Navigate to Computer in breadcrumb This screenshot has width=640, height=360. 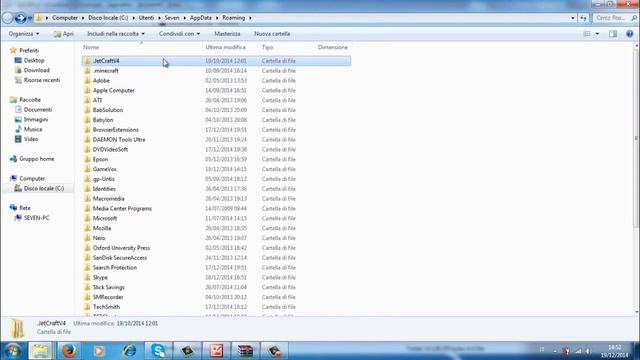coord(64,18)
